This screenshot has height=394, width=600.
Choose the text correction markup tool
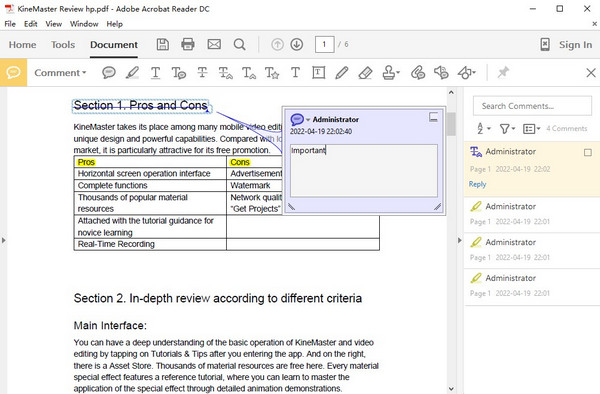(x=272, y=72)
